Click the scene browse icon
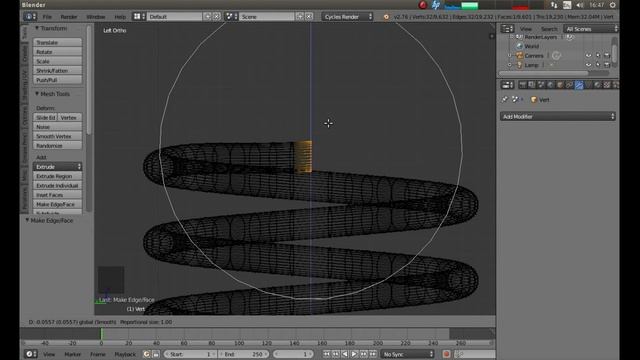 point(231,17)
